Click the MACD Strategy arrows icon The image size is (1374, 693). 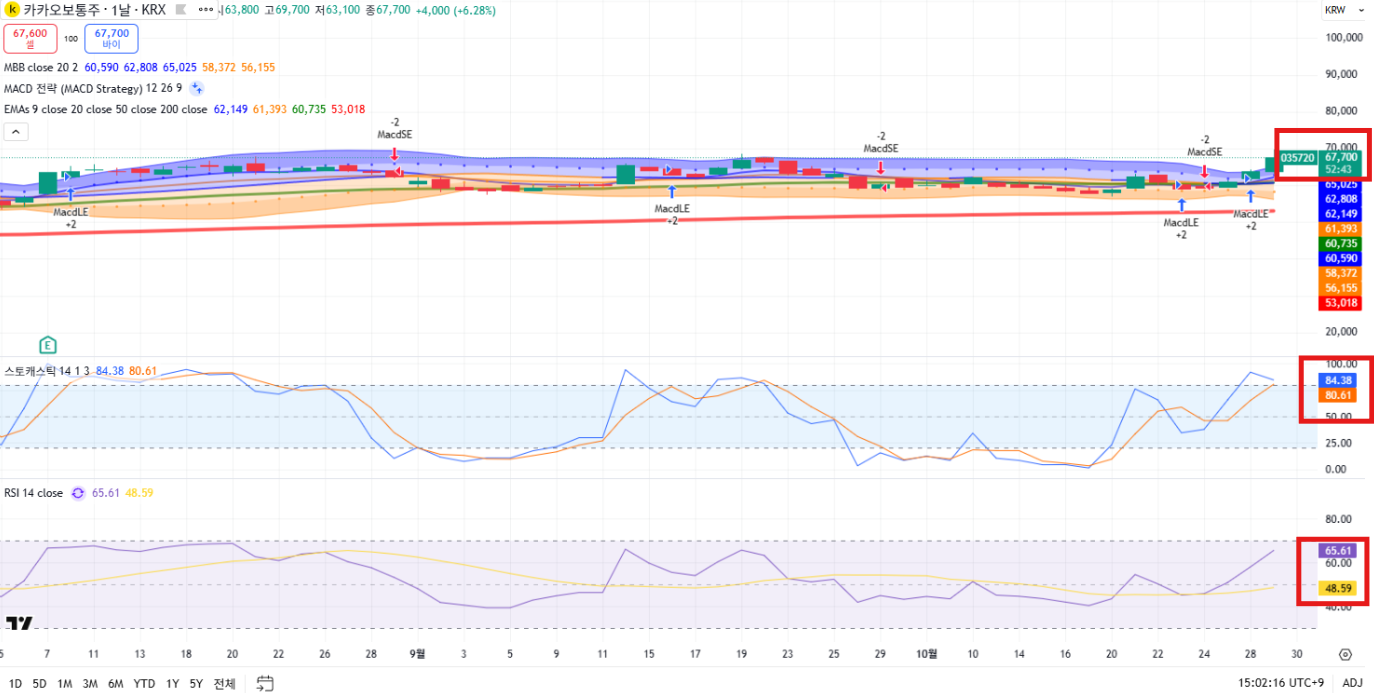197,88
